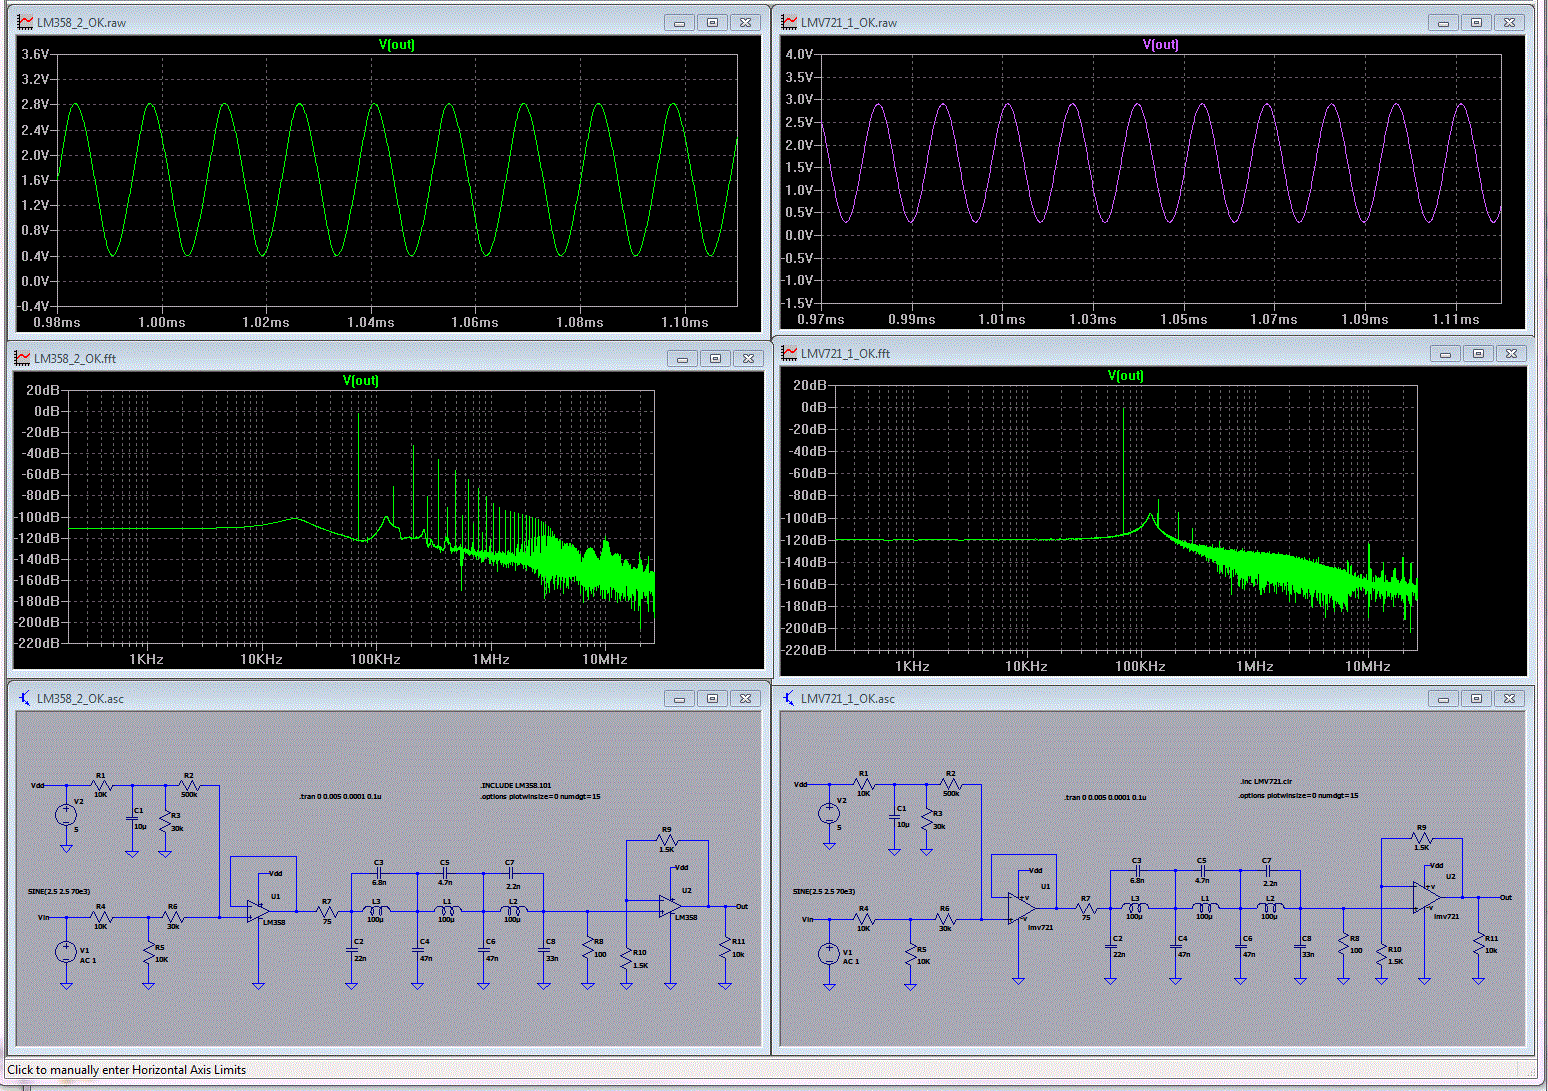This screenshot has width=1548, height=1091.
Task: Click the SINE(2.5 2.5 70e3) text in LMV721 schematic
Action: [x=826, y=891]
